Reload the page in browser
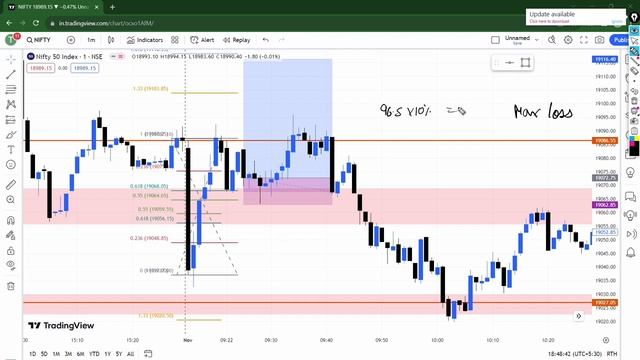The height and width of the screenshot is (360, 640). (36, 23)
